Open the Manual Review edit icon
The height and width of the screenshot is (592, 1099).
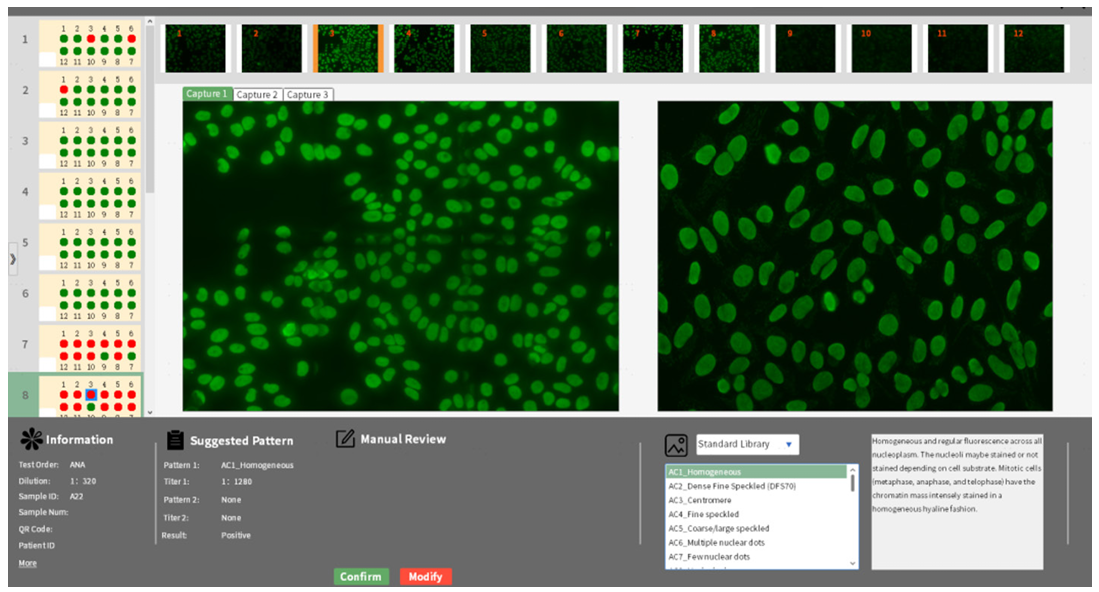pos(345,439)
